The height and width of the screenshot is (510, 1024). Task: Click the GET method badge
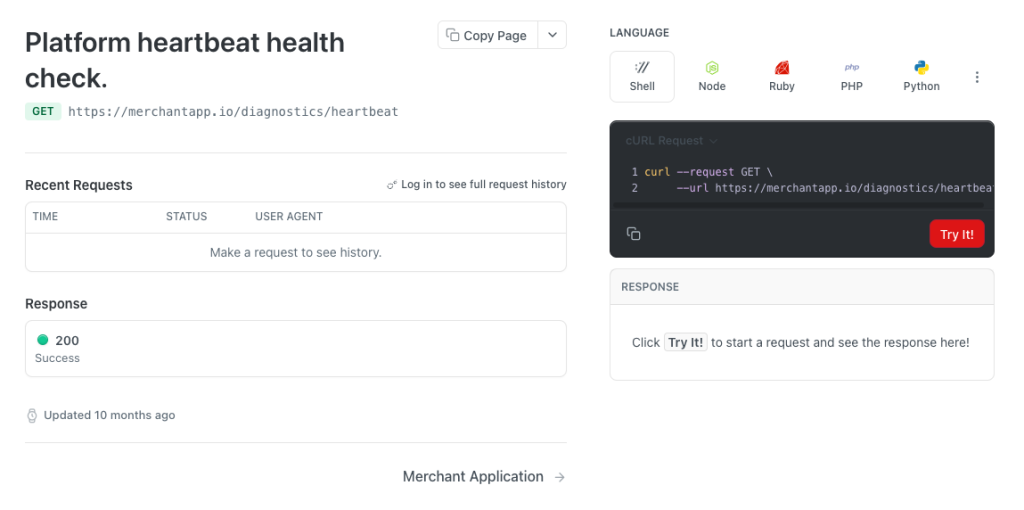pos(43,112)
